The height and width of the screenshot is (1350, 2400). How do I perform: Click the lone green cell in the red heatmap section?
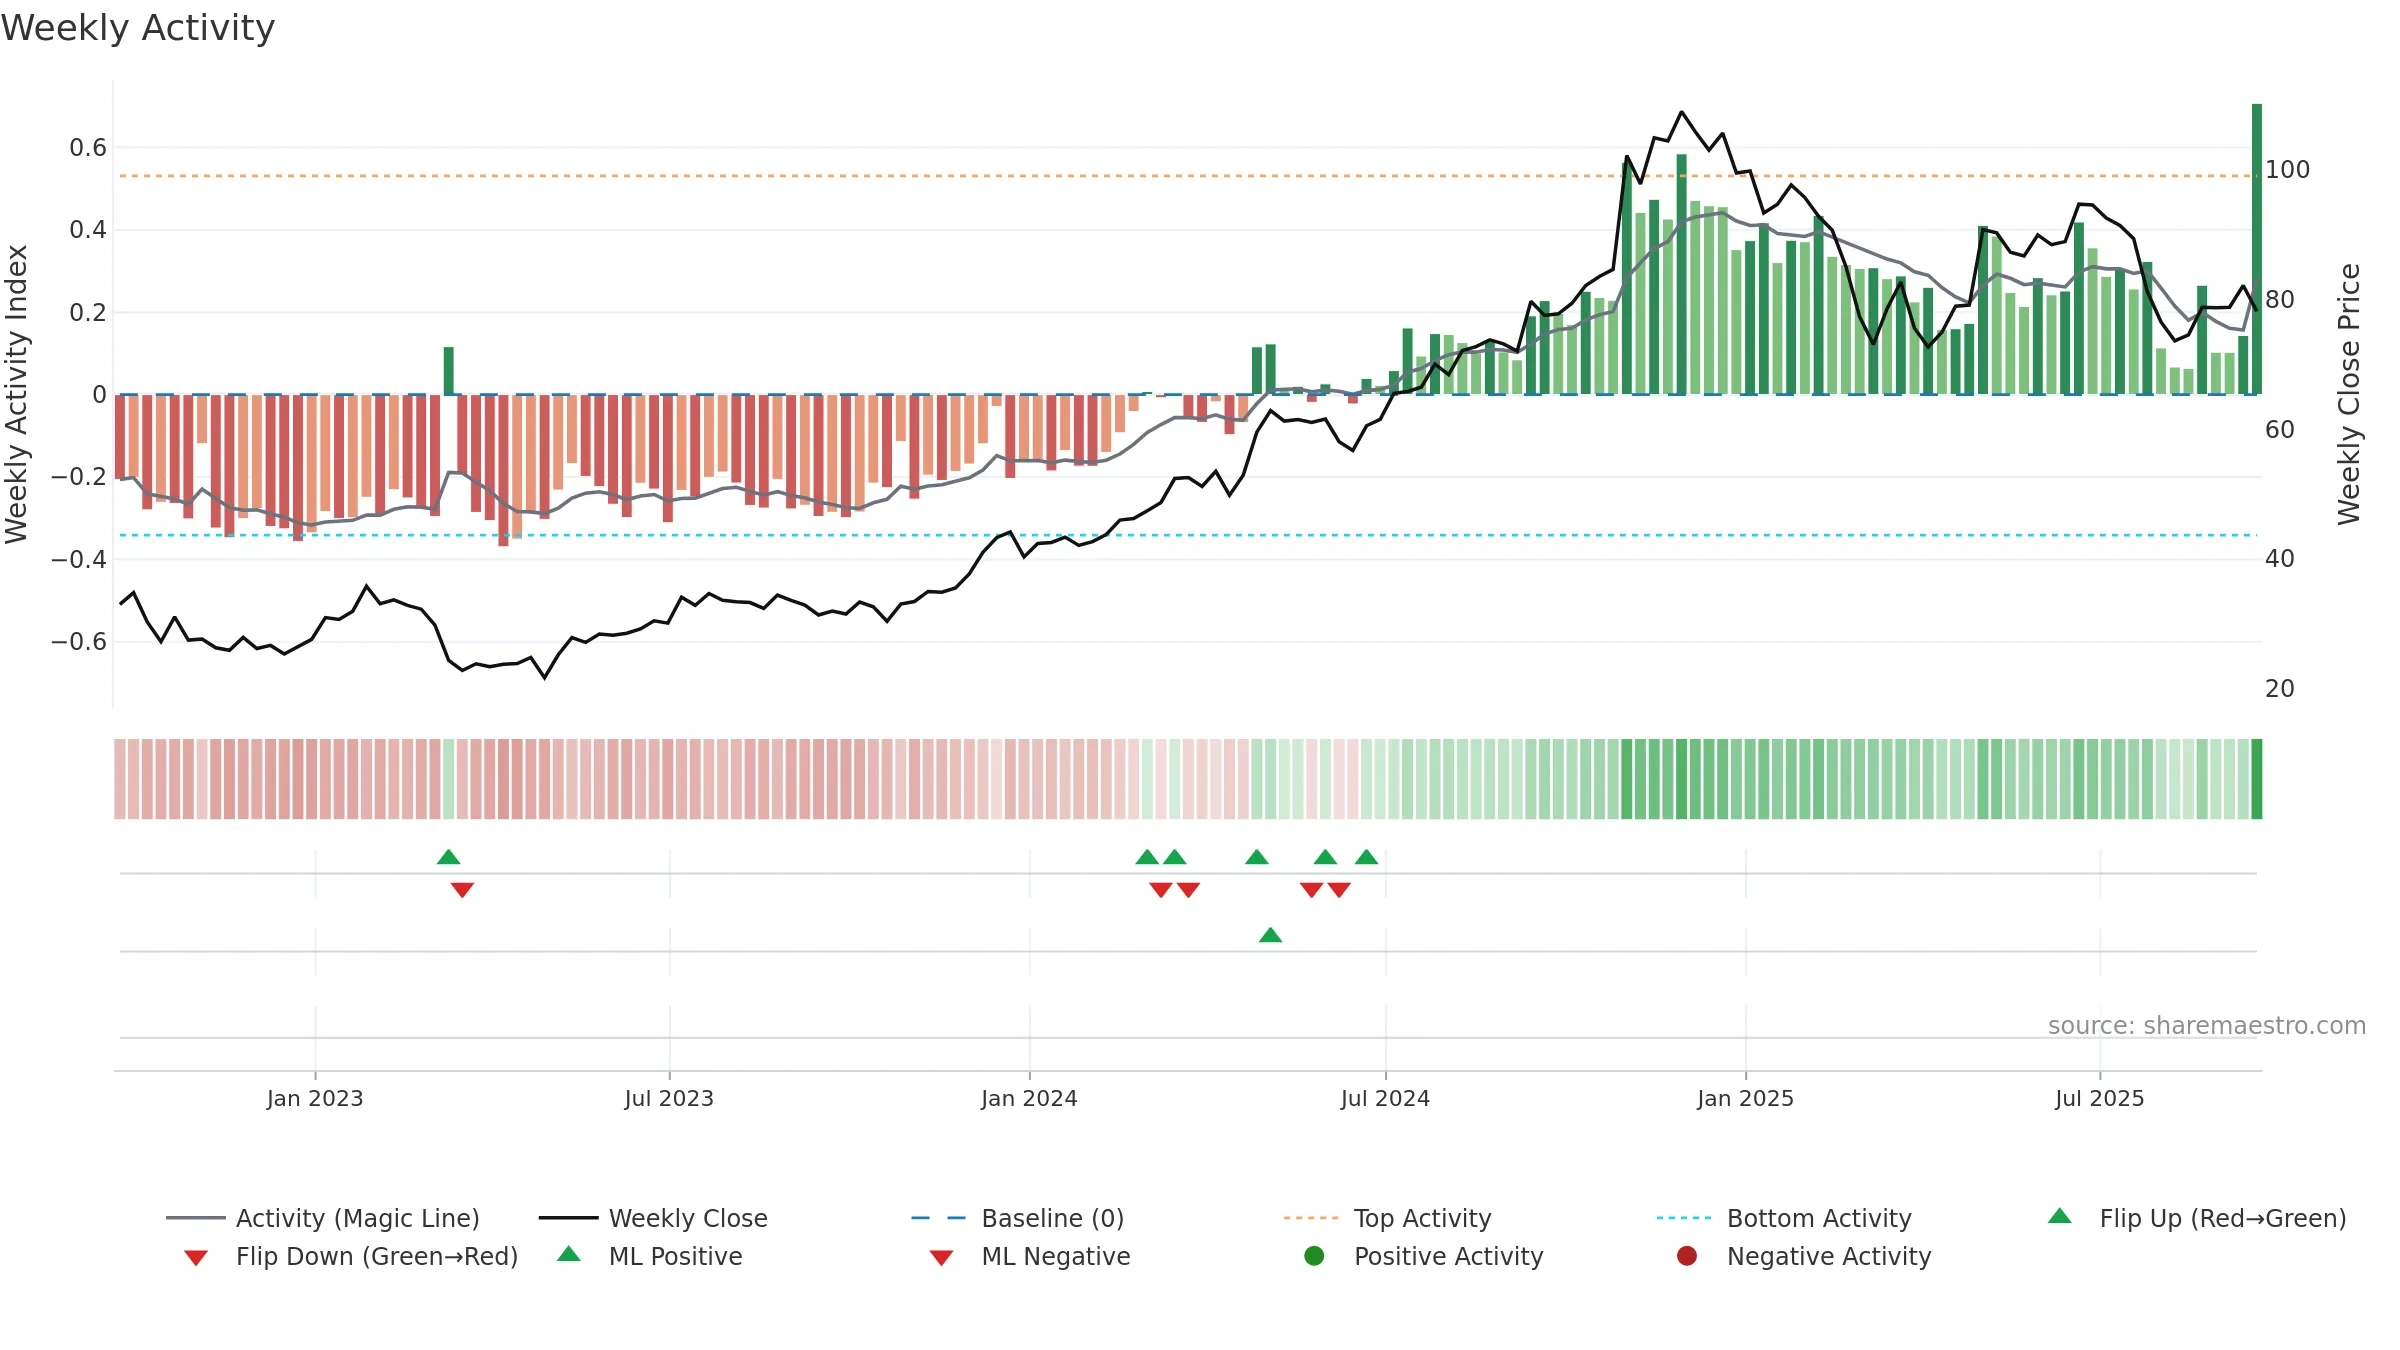tap(449, 779)
